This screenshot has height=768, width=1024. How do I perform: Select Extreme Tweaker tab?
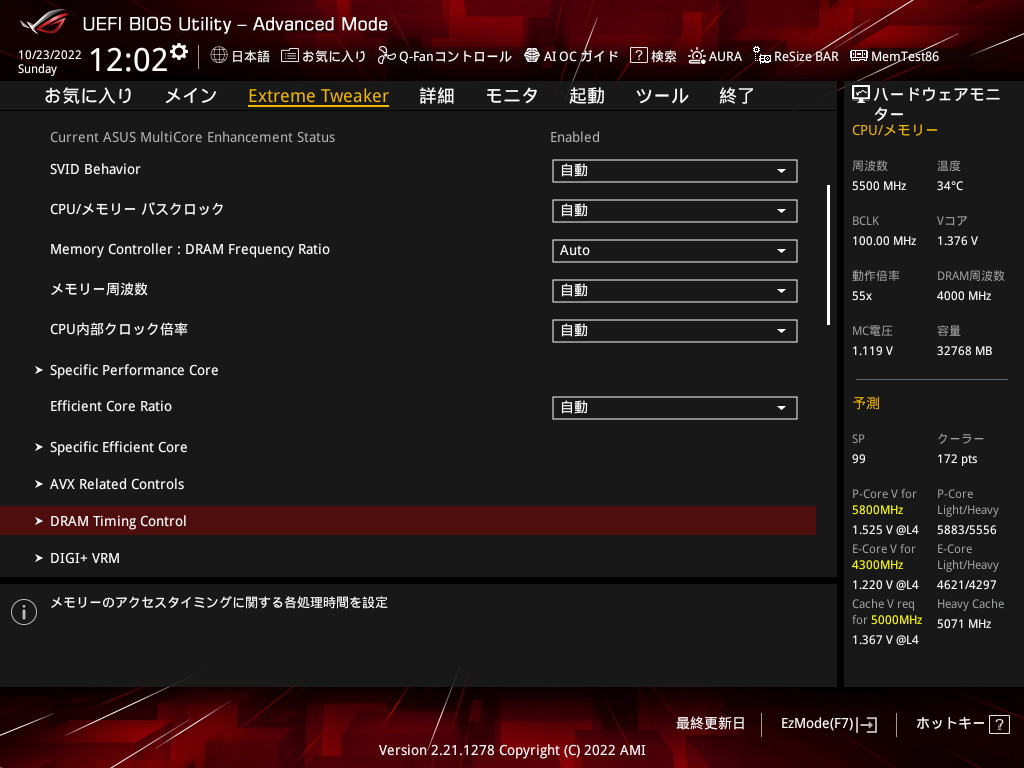(x=319, y=96)
